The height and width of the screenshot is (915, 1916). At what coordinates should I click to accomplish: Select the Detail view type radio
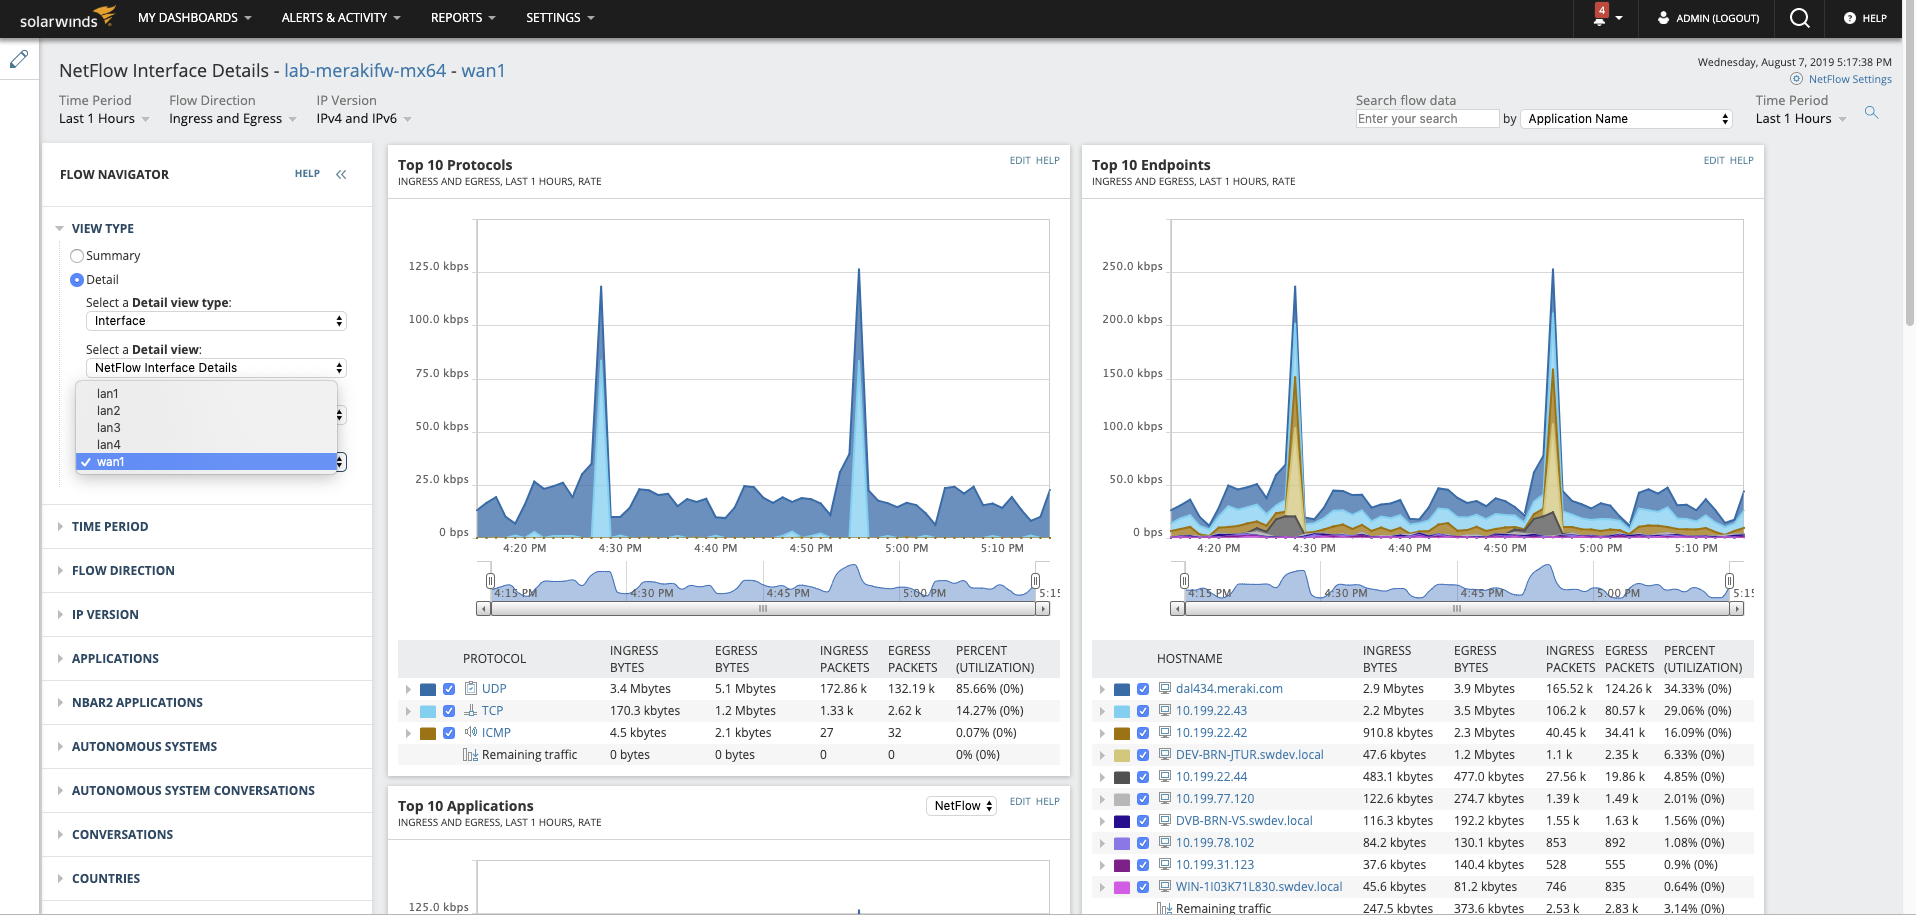pyautogui.click(x=77, y=280)
